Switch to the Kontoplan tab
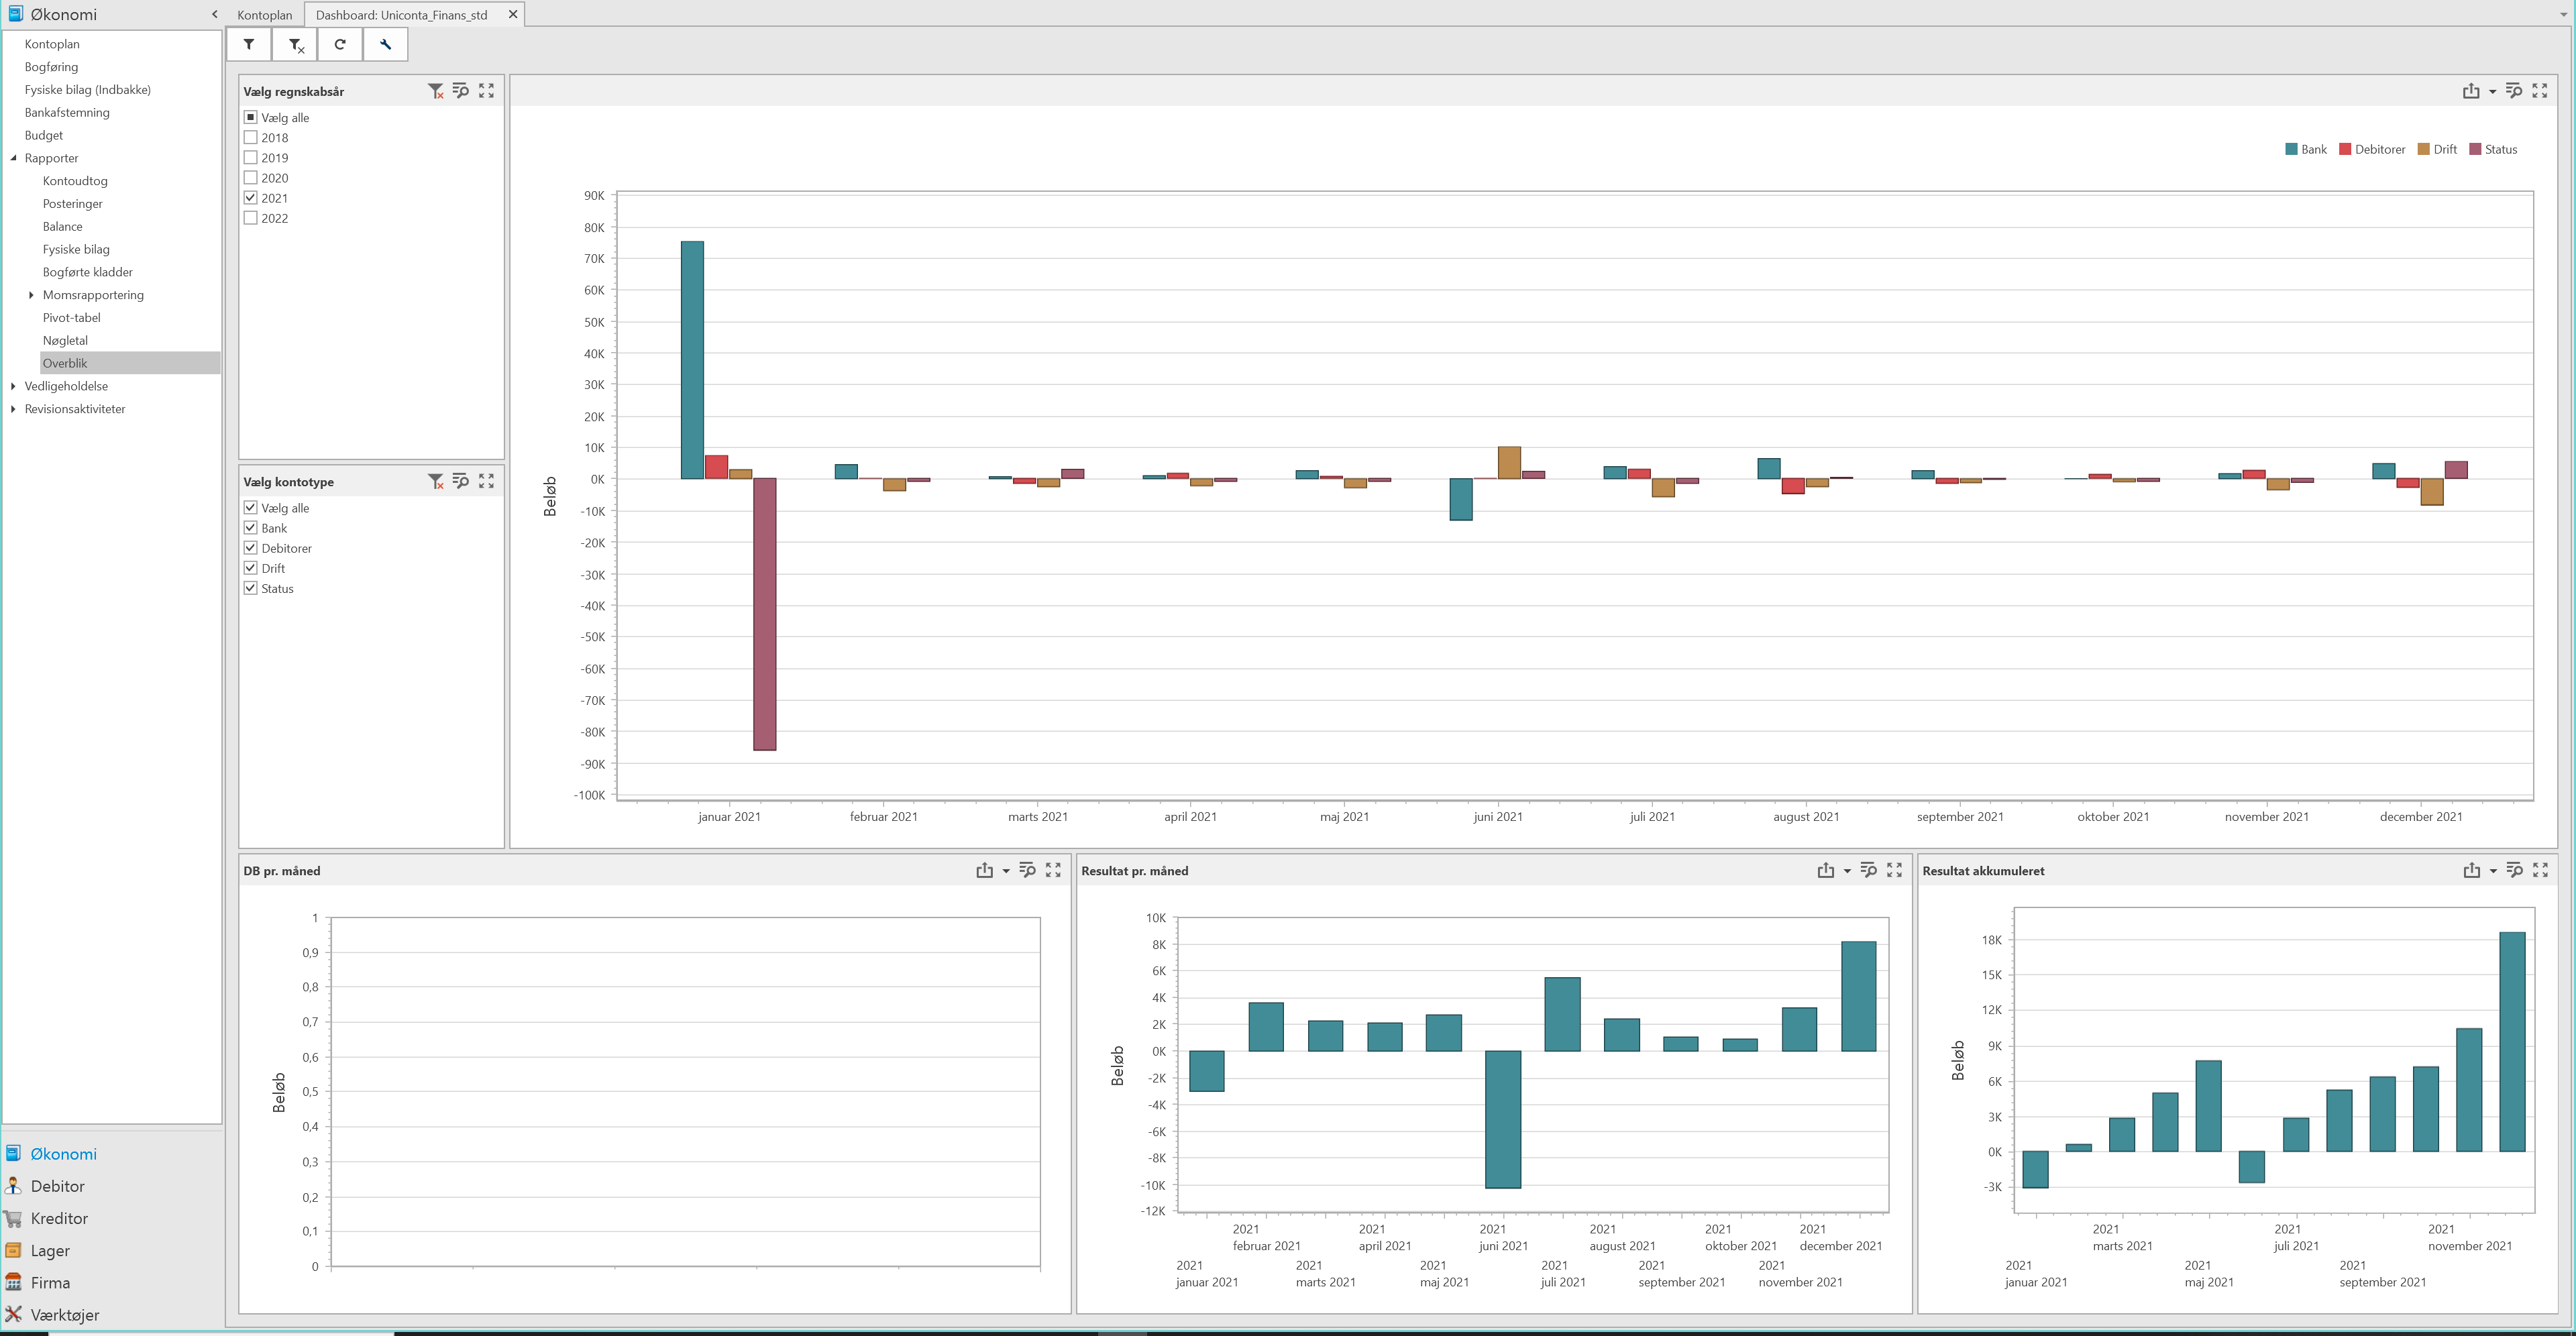 click(x=265, y=15)
